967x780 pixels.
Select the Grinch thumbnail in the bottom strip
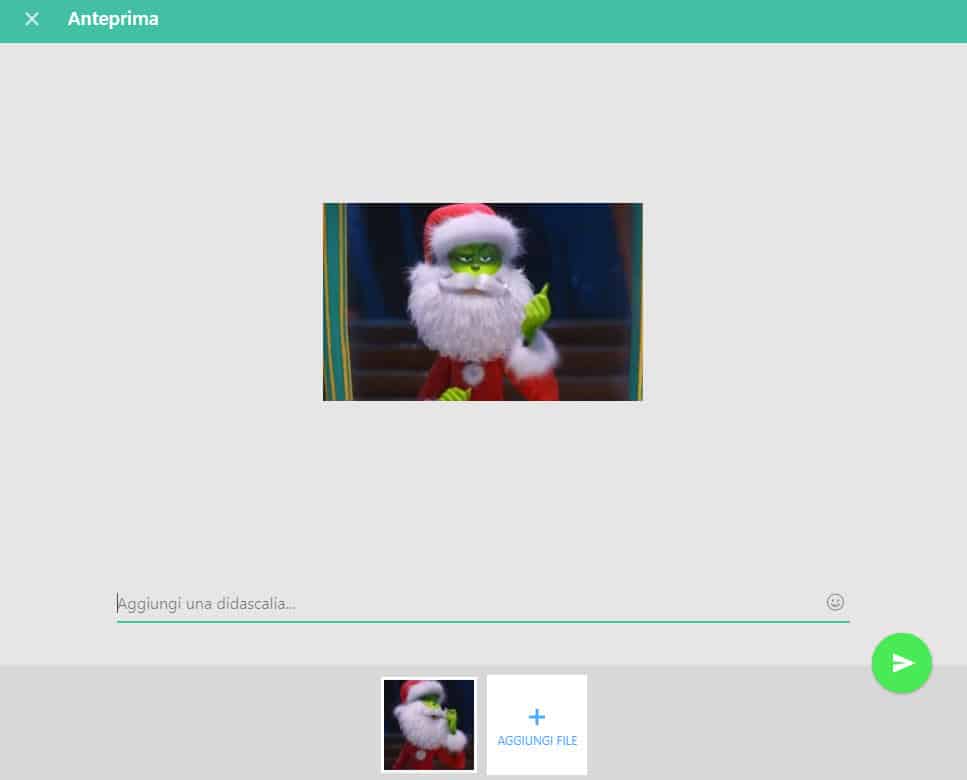429,725
